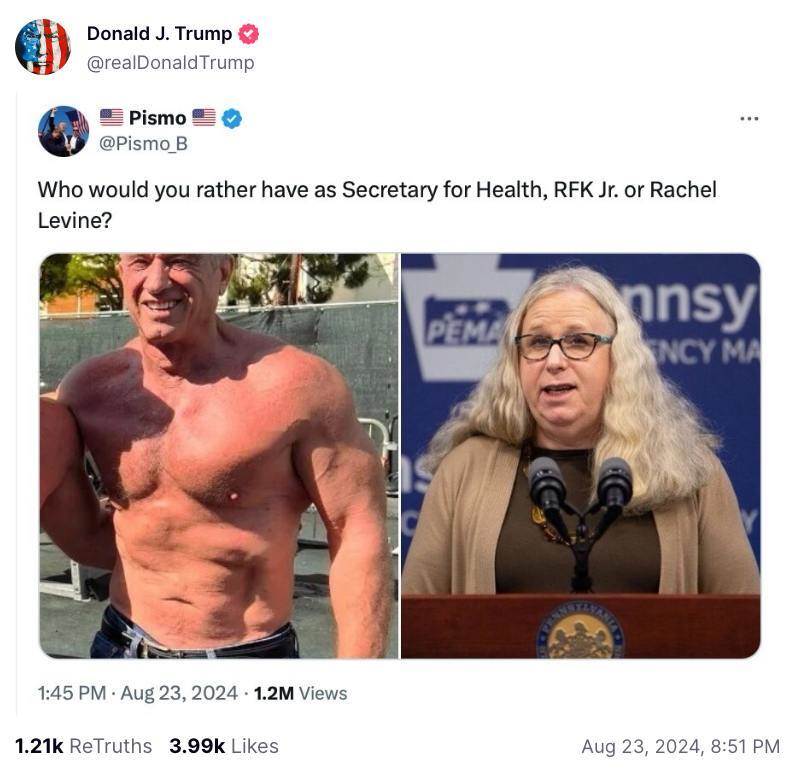This screenshot has height=780, width=796.
Task: Show the 1.21k ReTruths list
Action: (84, 746)
